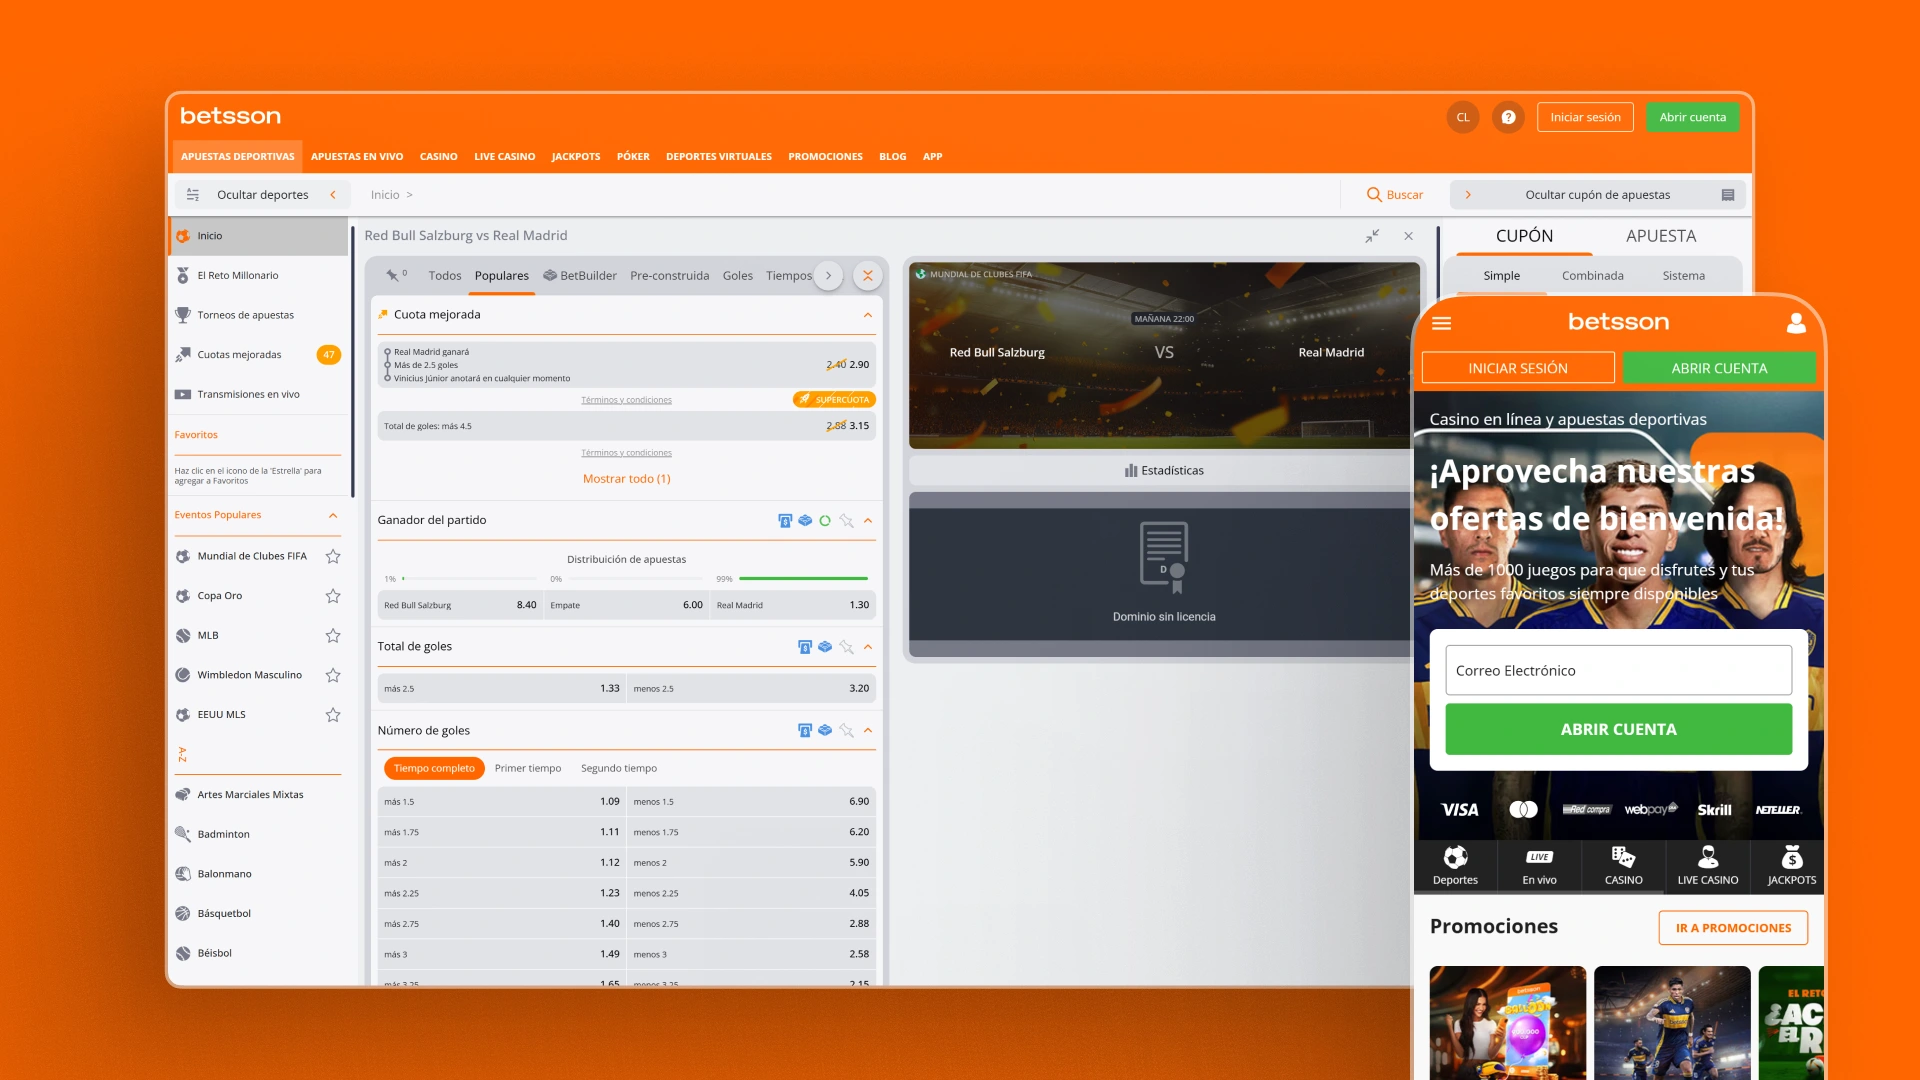Open APUESTAS EN VIVO menu
The height and width of the screenshot is (1080, 1920).
[357, 157]
